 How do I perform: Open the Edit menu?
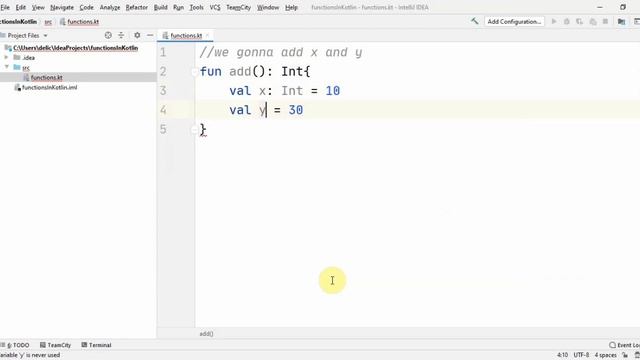(20, 7)
